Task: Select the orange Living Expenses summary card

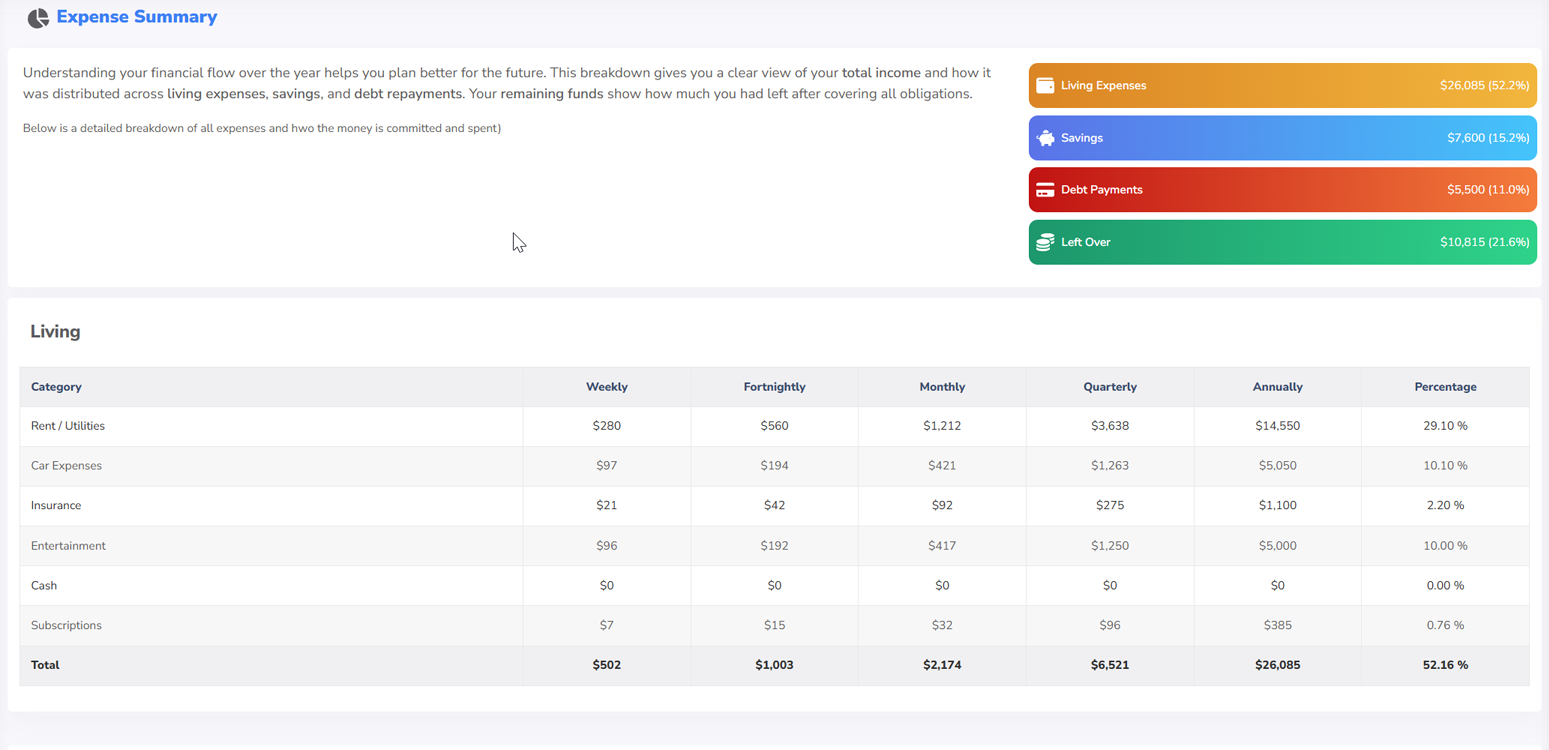Action: (x=1282, y=86)
